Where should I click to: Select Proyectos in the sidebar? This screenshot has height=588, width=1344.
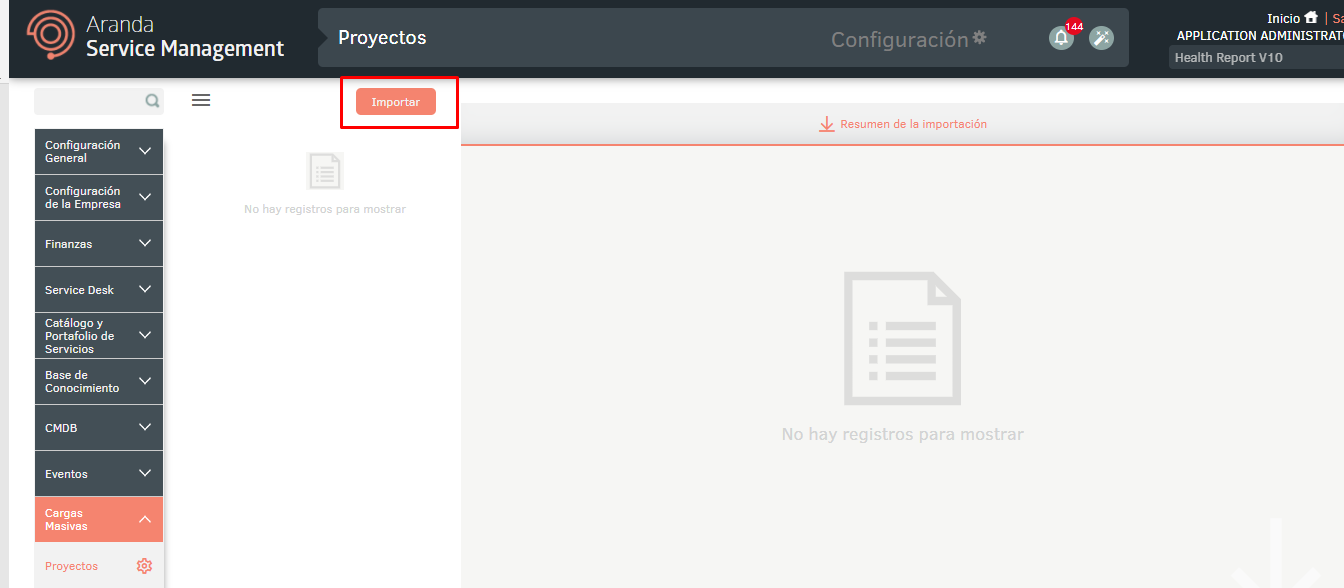[x=71, y=566]
